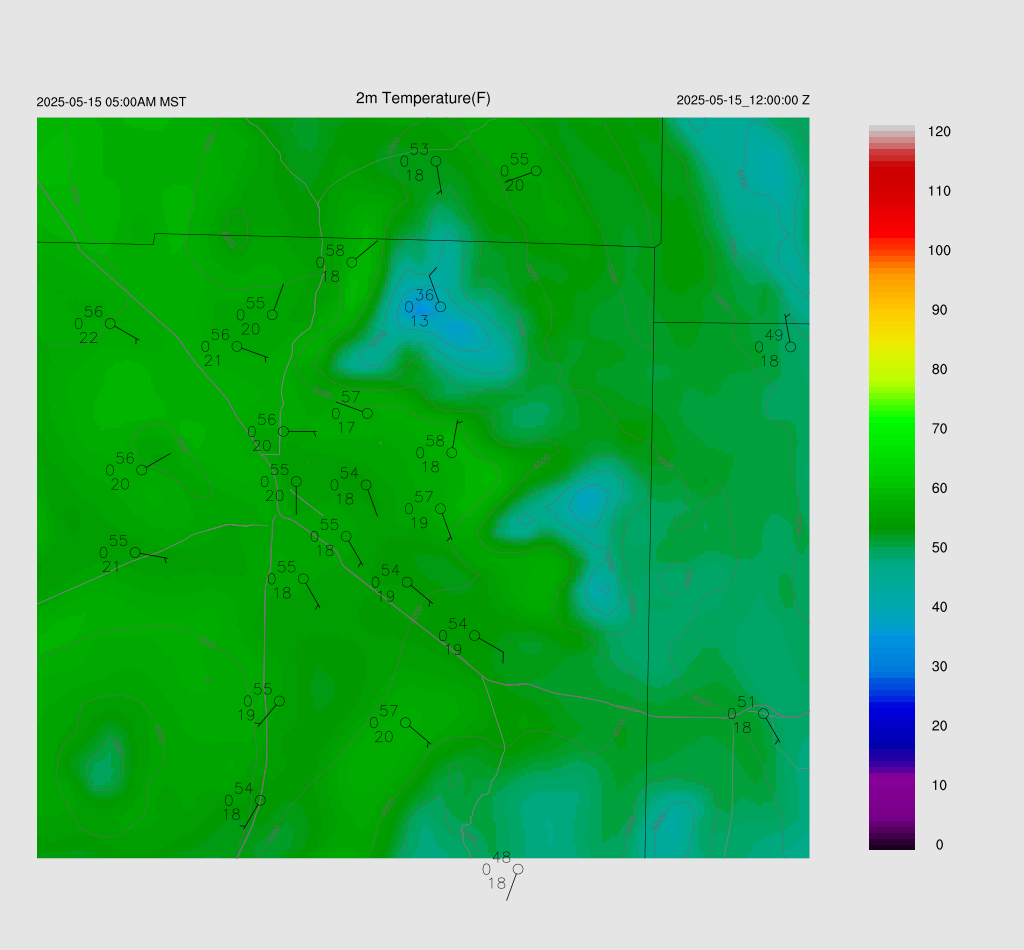Image resolution: width=1024 pixels, height=950 pixels.
Task: Click the colorbar label "40"
Action: [x=939, y=607]
